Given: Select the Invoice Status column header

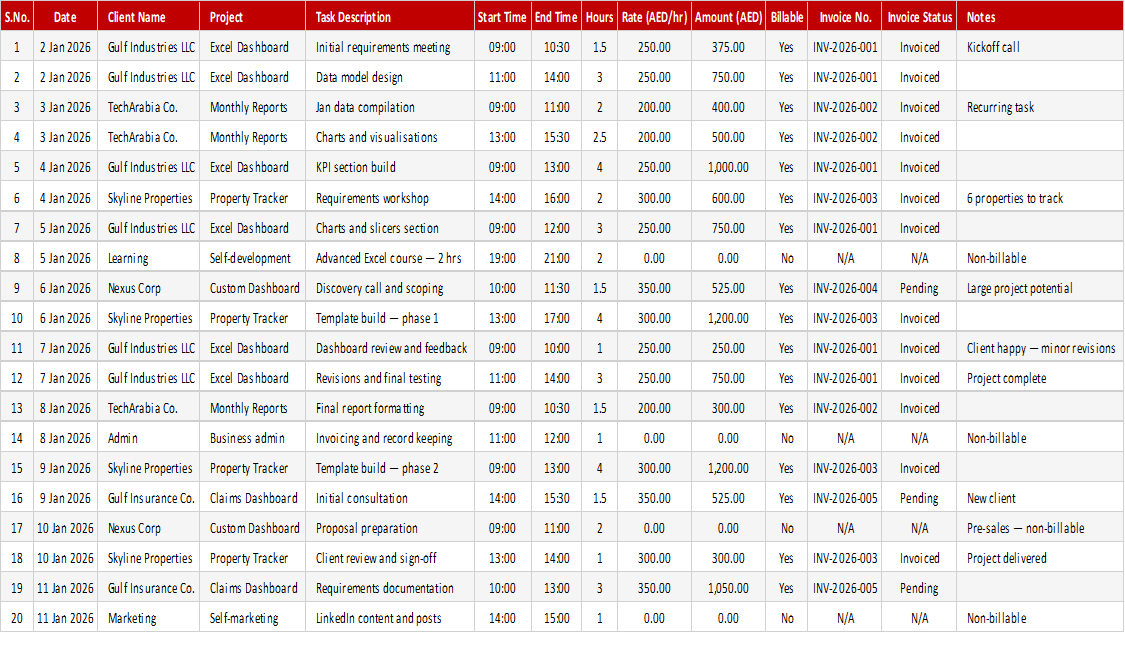Looking at the screenshot, I should [919, 17].
